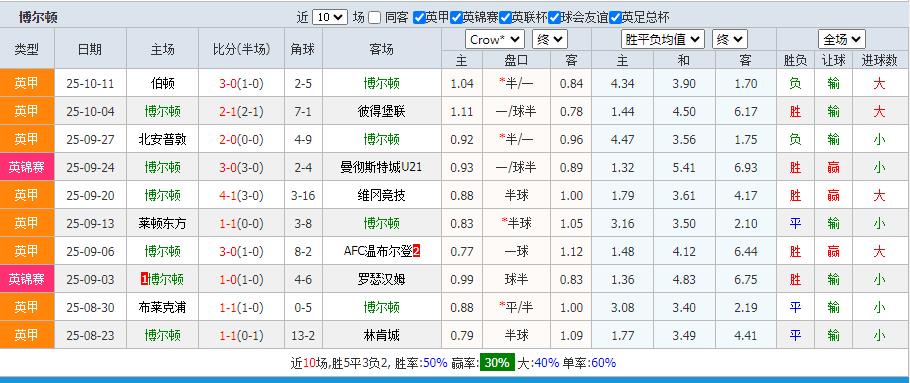Open the 终 dropdown beside Crow*

(550, 39)
